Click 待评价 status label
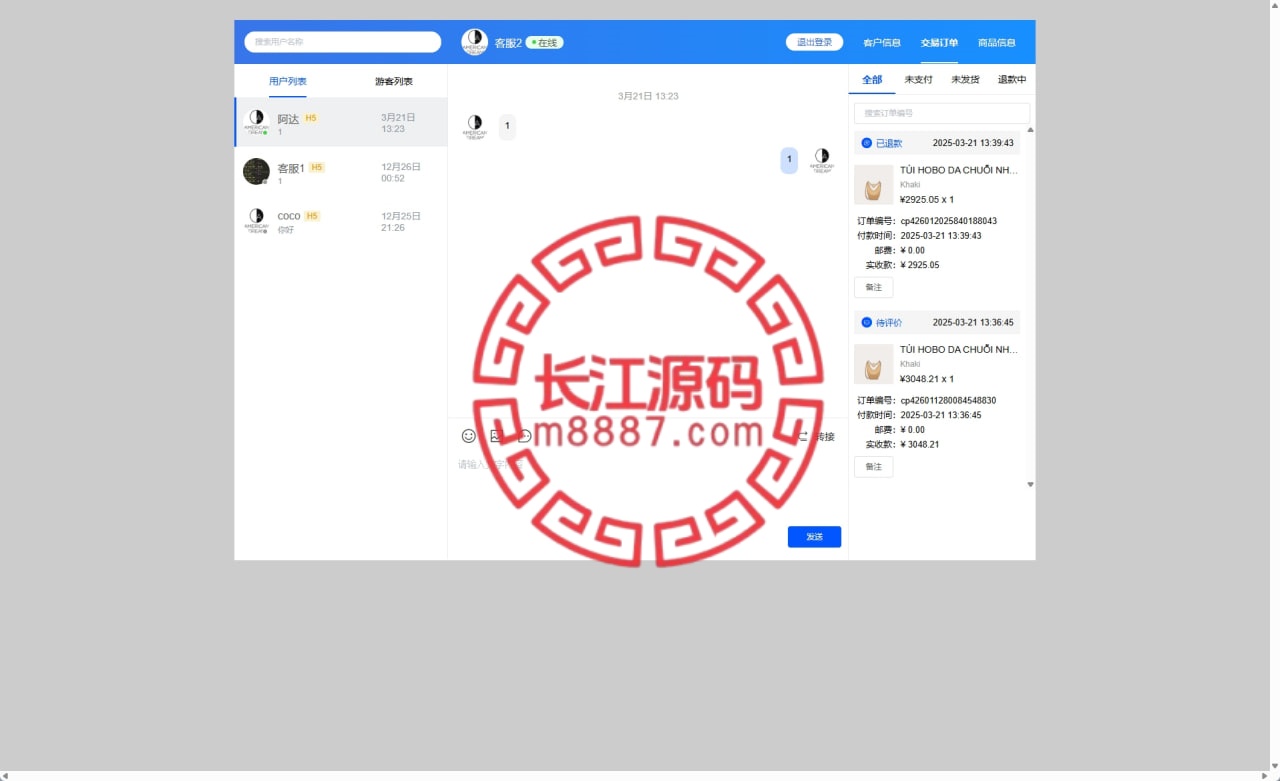 (889, 322)
